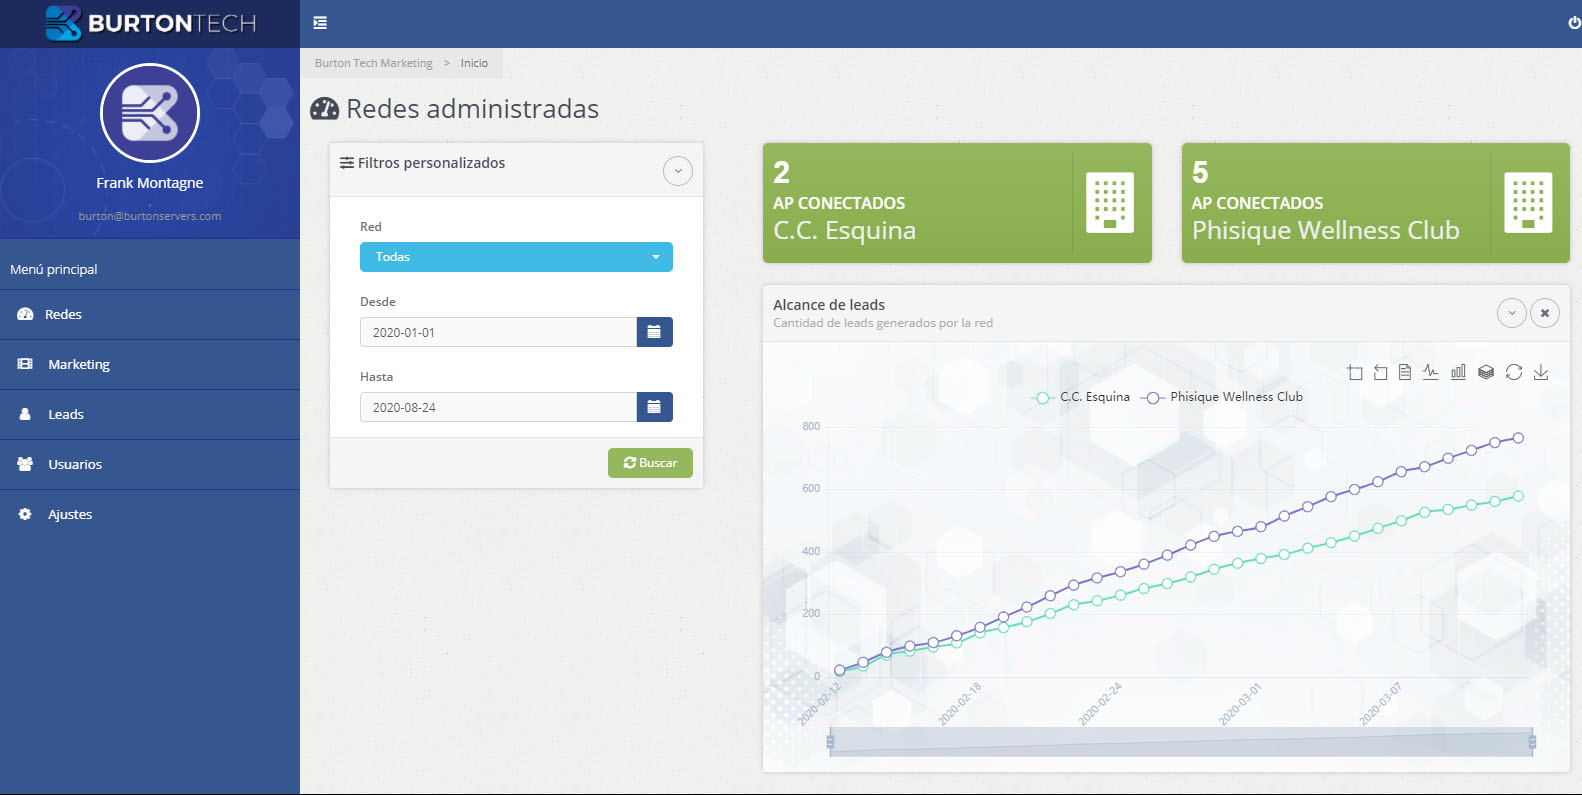Click the chart restore refresh icon
This screenshot has height=795, width=1582.
tap(1514, 373)
